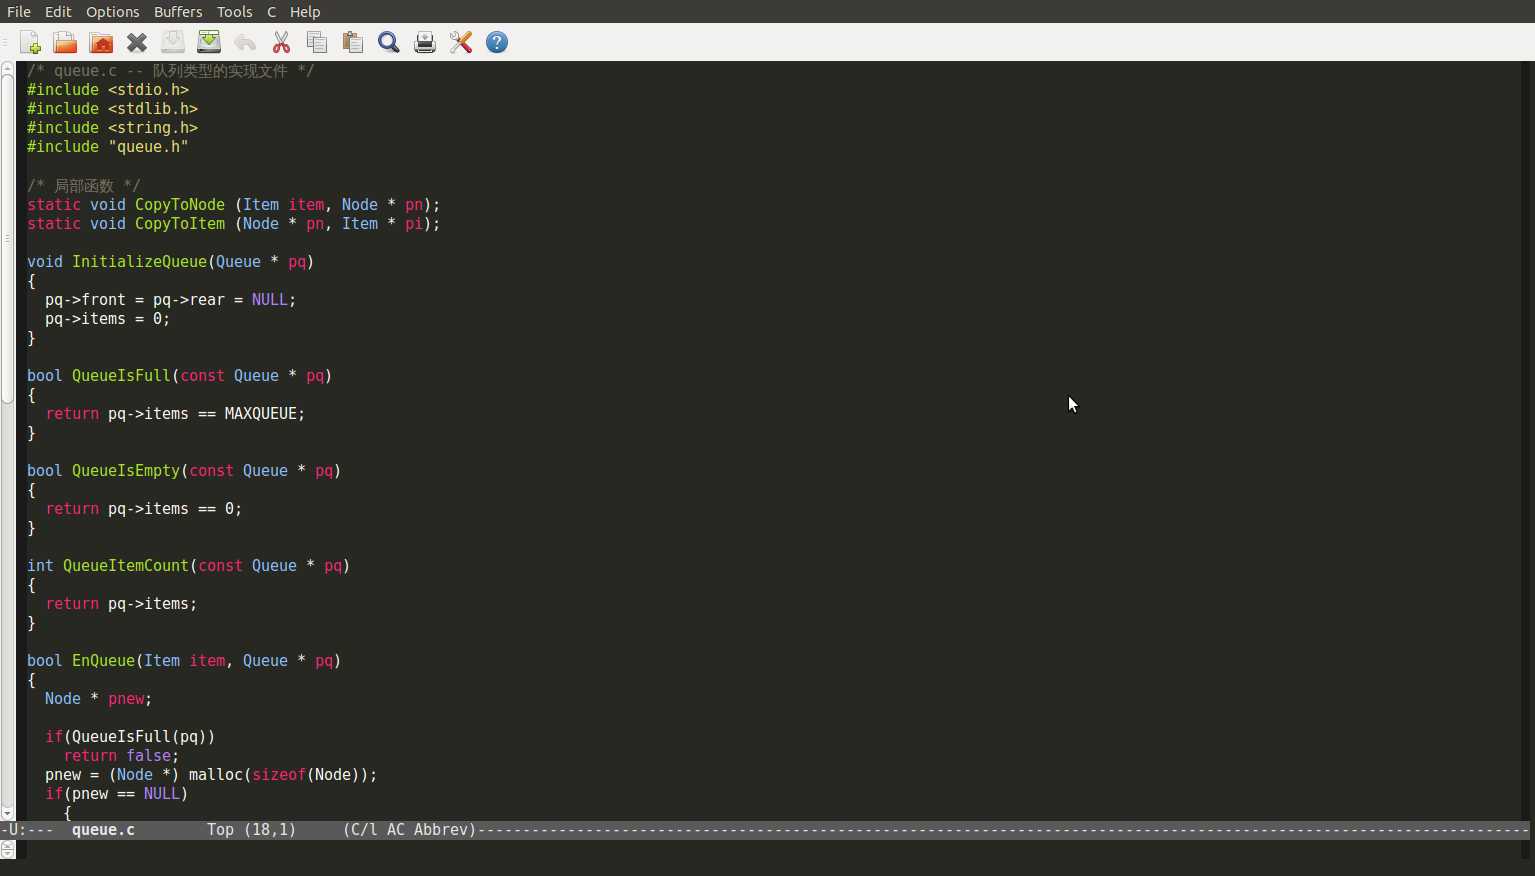Click the C/l major mode indicator

[x=360, y=830]
